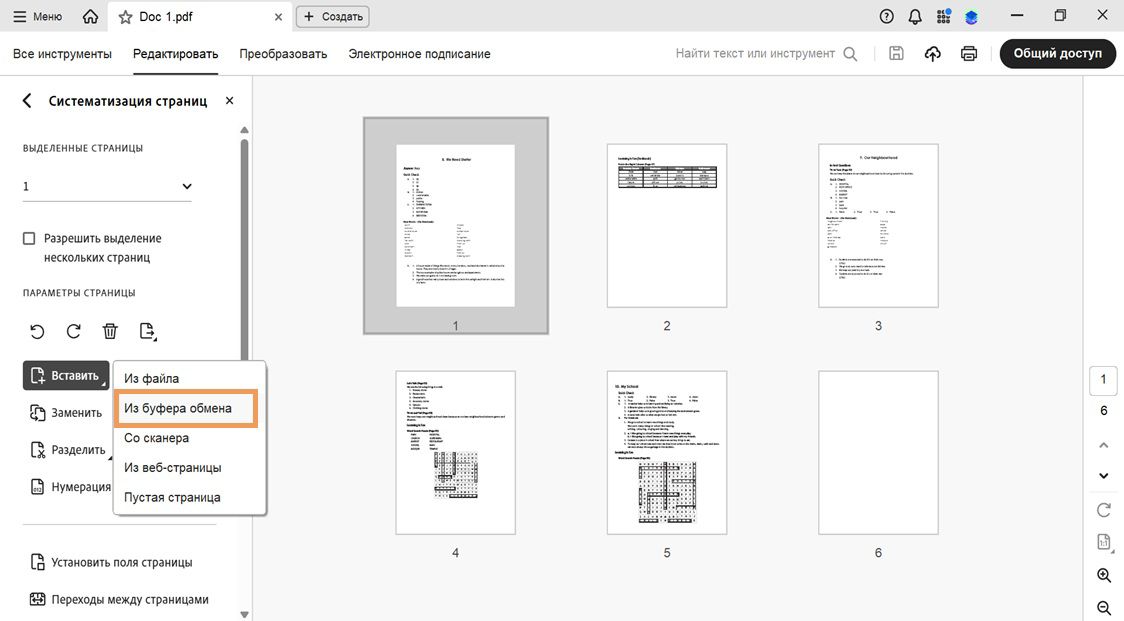Screen dimensions: 1124x621
Task: Close the Систематизация страниц panel
Action: [x=229, y=100]
